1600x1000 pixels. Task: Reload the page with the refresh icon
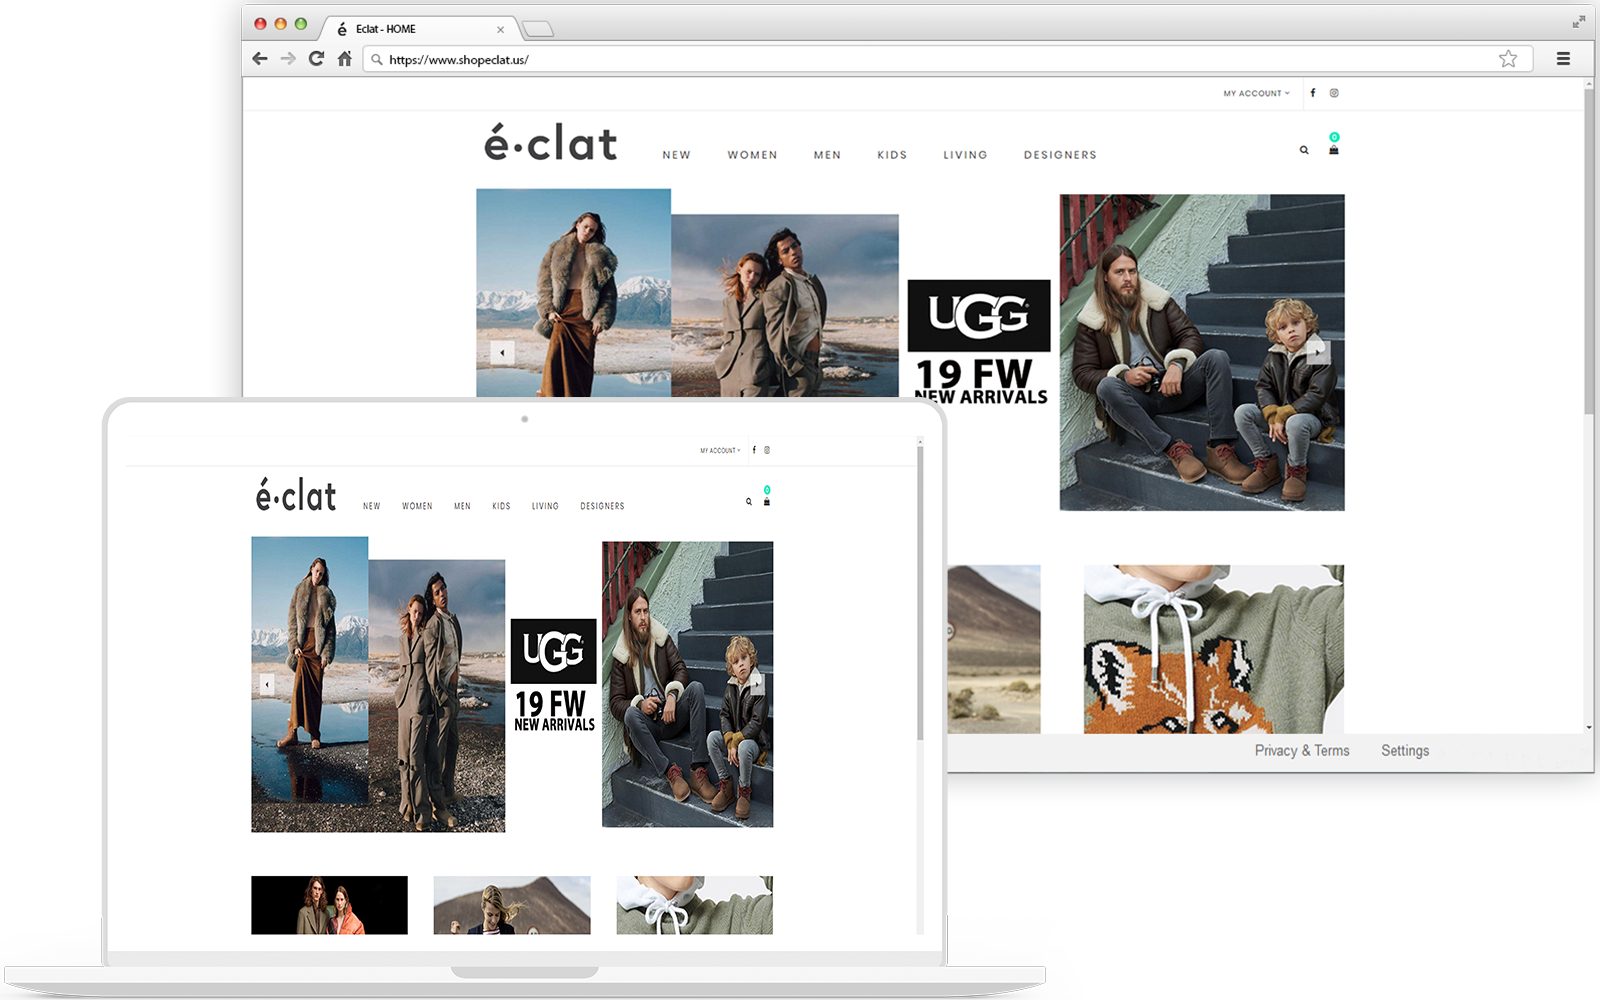316,59
